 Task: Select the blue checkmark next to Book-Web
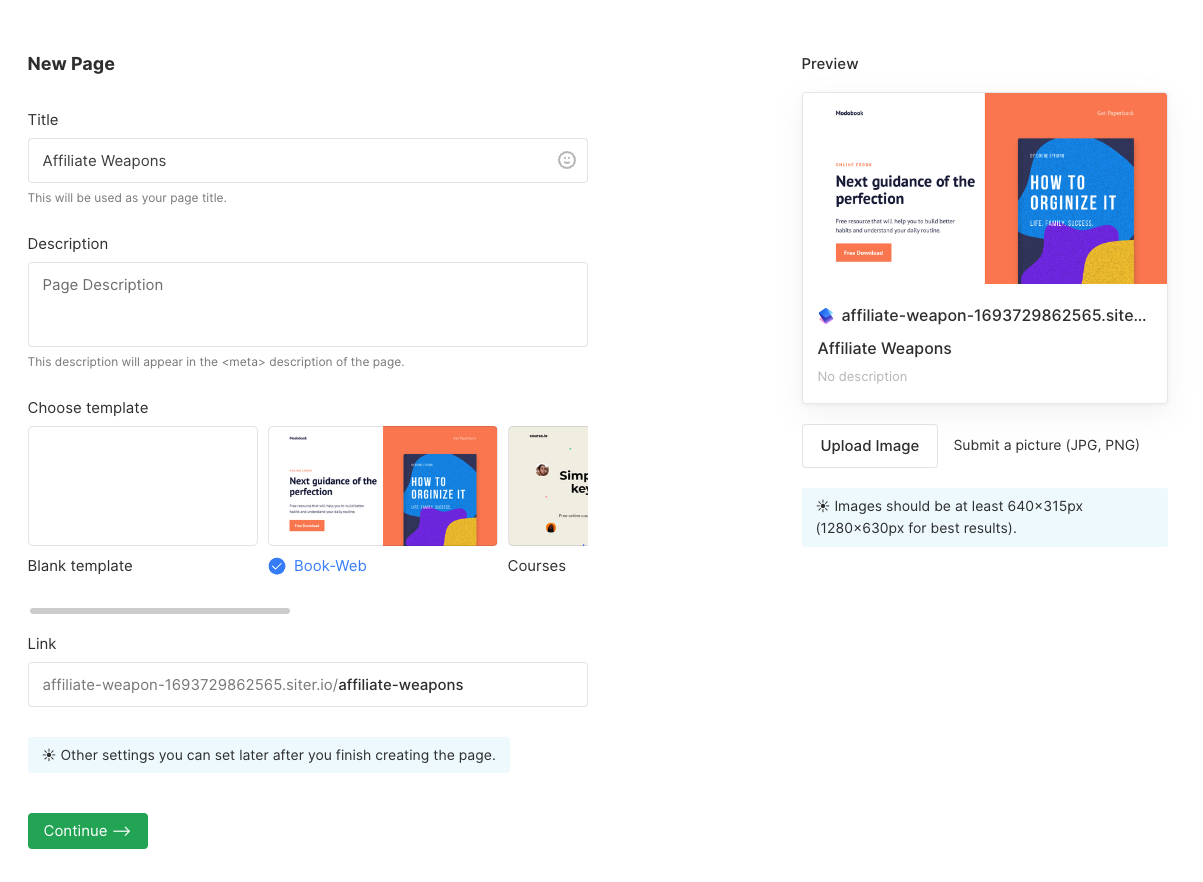(277, 566)
